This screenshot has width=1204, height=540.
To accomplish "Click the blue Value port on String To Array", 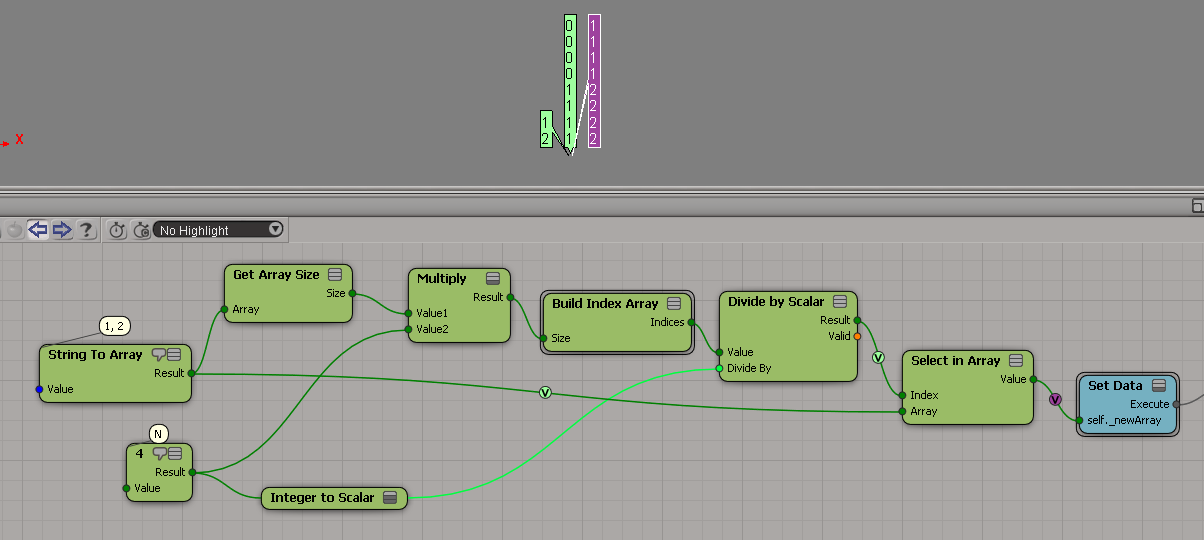I will (40, 389).
